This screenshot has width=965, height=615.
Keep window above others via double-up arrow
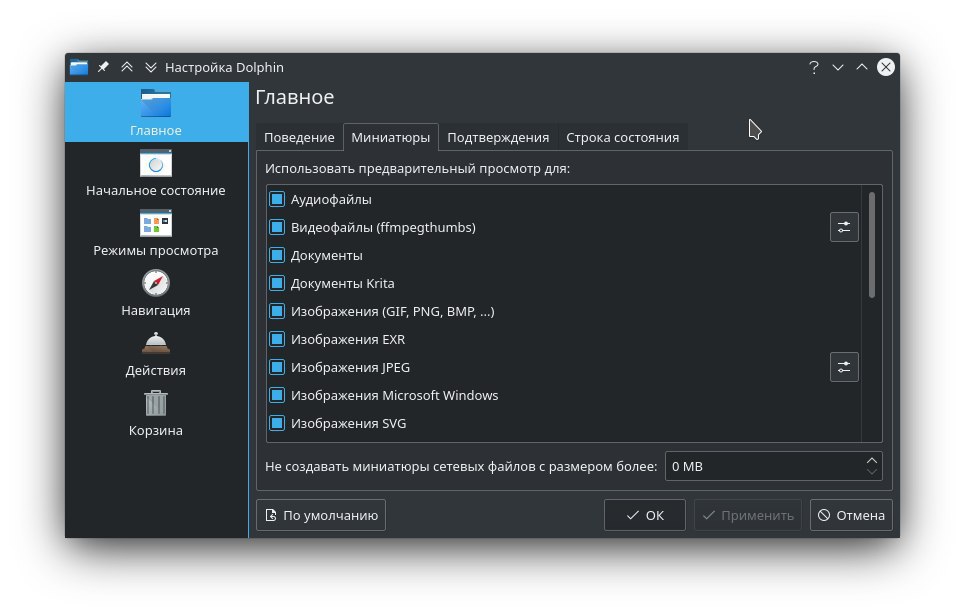click(x=127, y=67)
